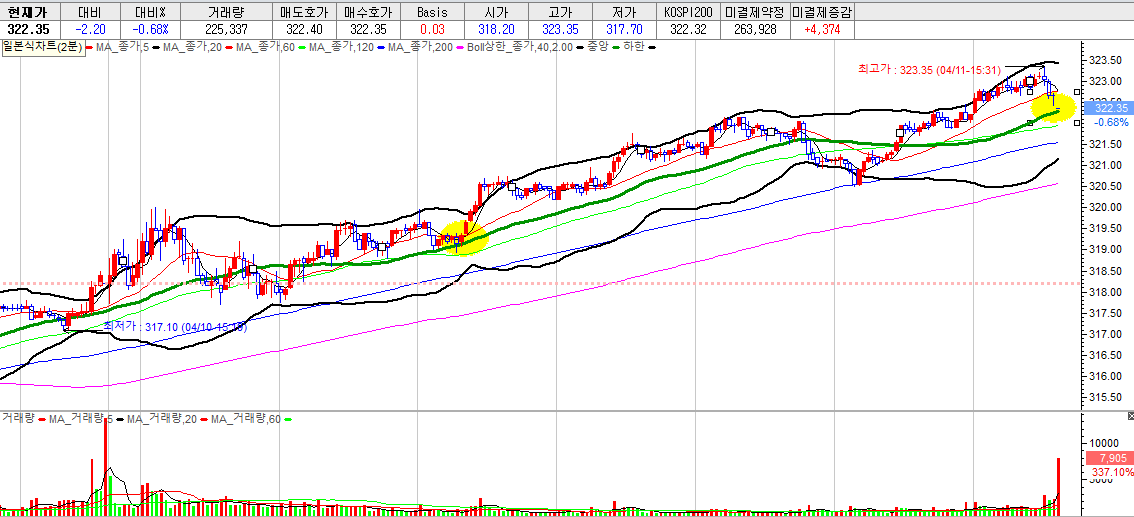Click the 최고가 : 323.35 chart annotation
This screenshot has width=1134, height=517.
[x=928, y=69]
